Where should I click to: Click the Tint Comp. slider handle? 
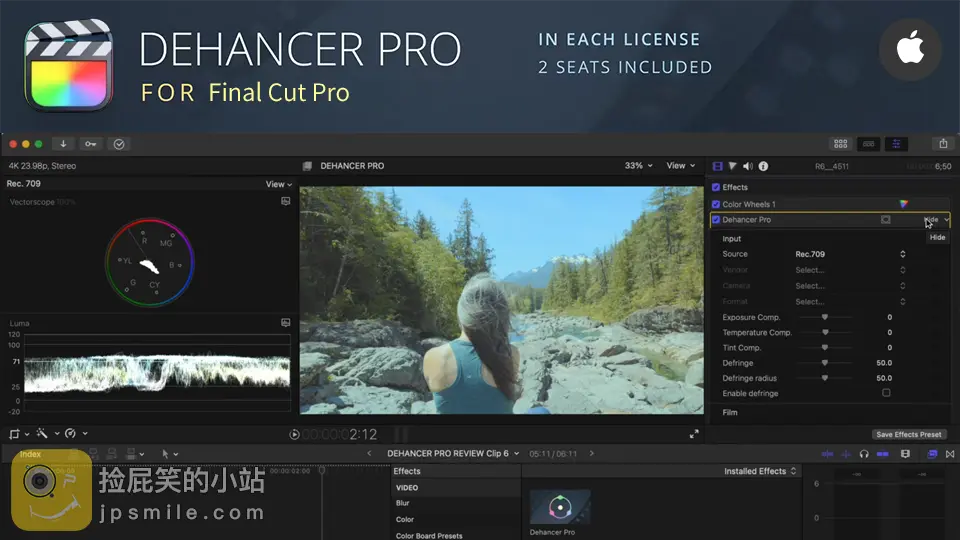click(x=825, y=348)
